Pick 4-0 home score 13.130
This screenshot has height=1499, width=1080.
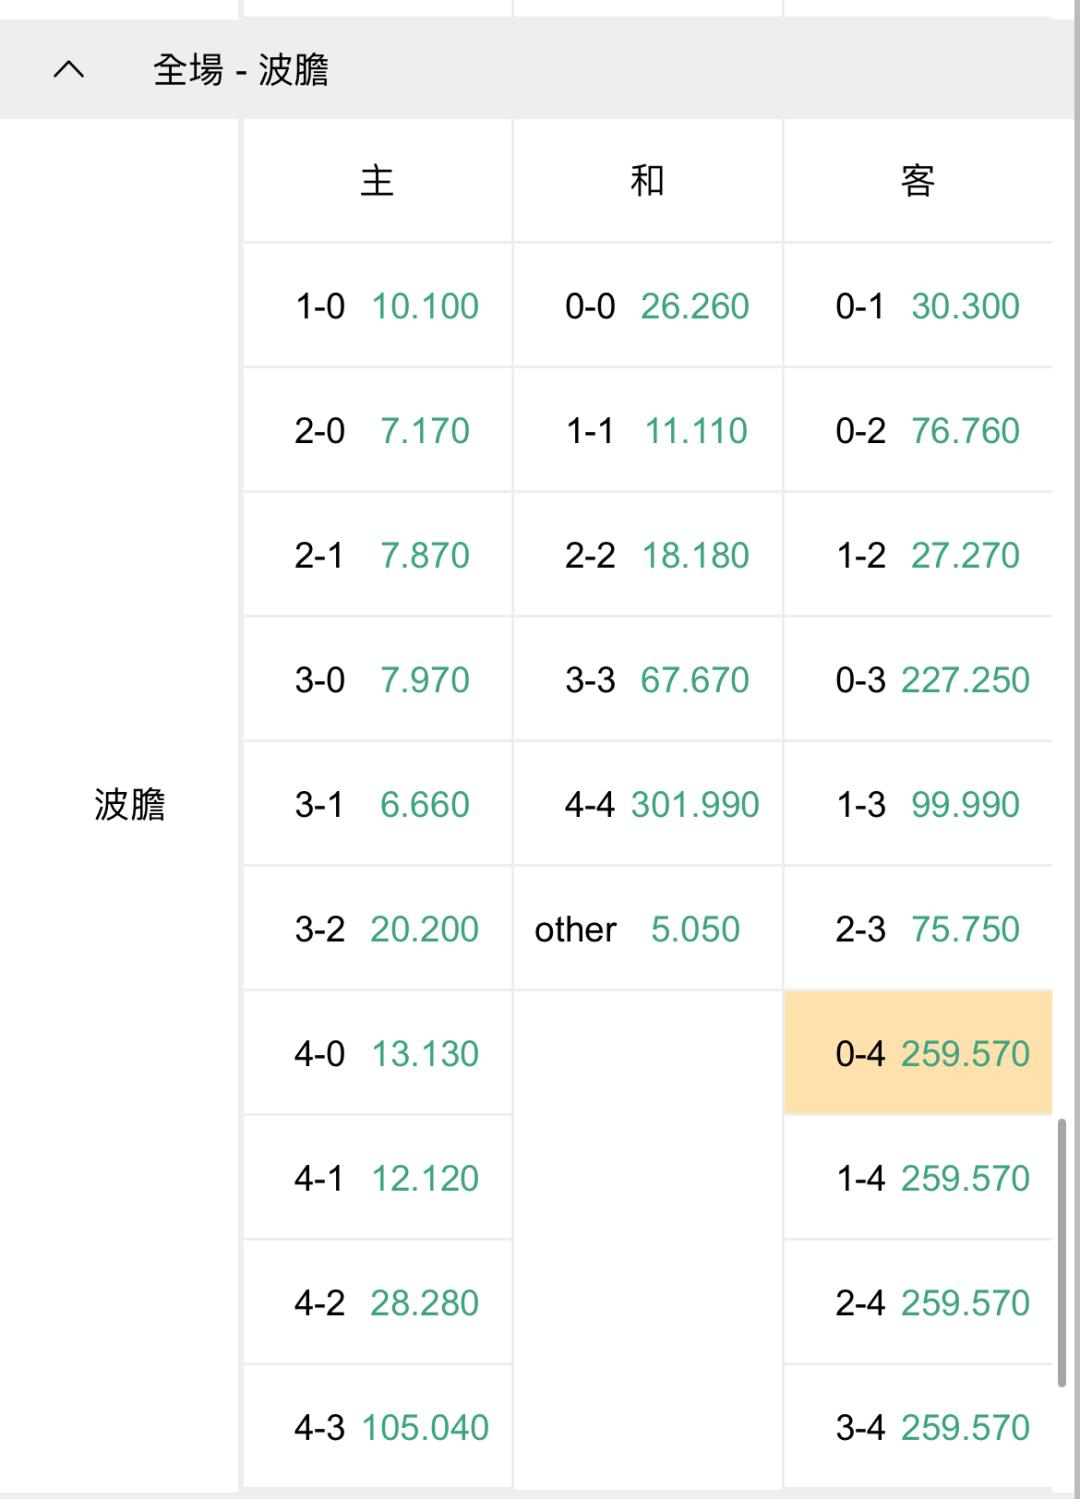tap(378, 1053)
